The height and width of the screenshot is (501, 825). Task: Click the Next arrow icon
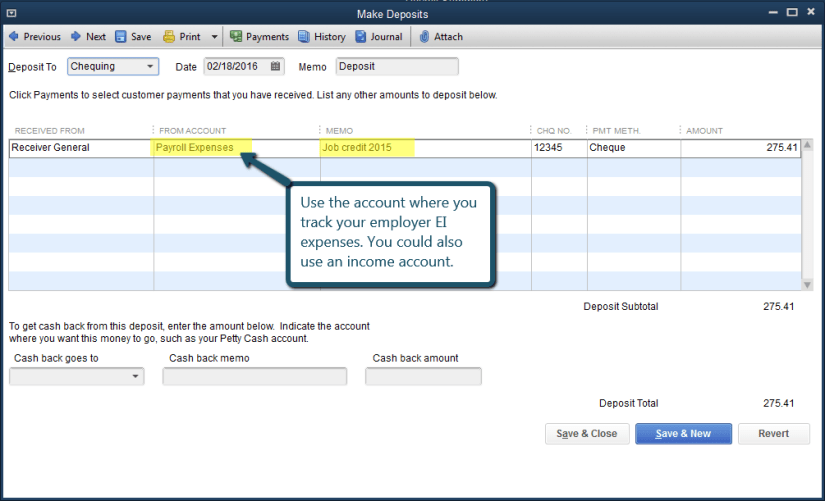coord(76,37)
